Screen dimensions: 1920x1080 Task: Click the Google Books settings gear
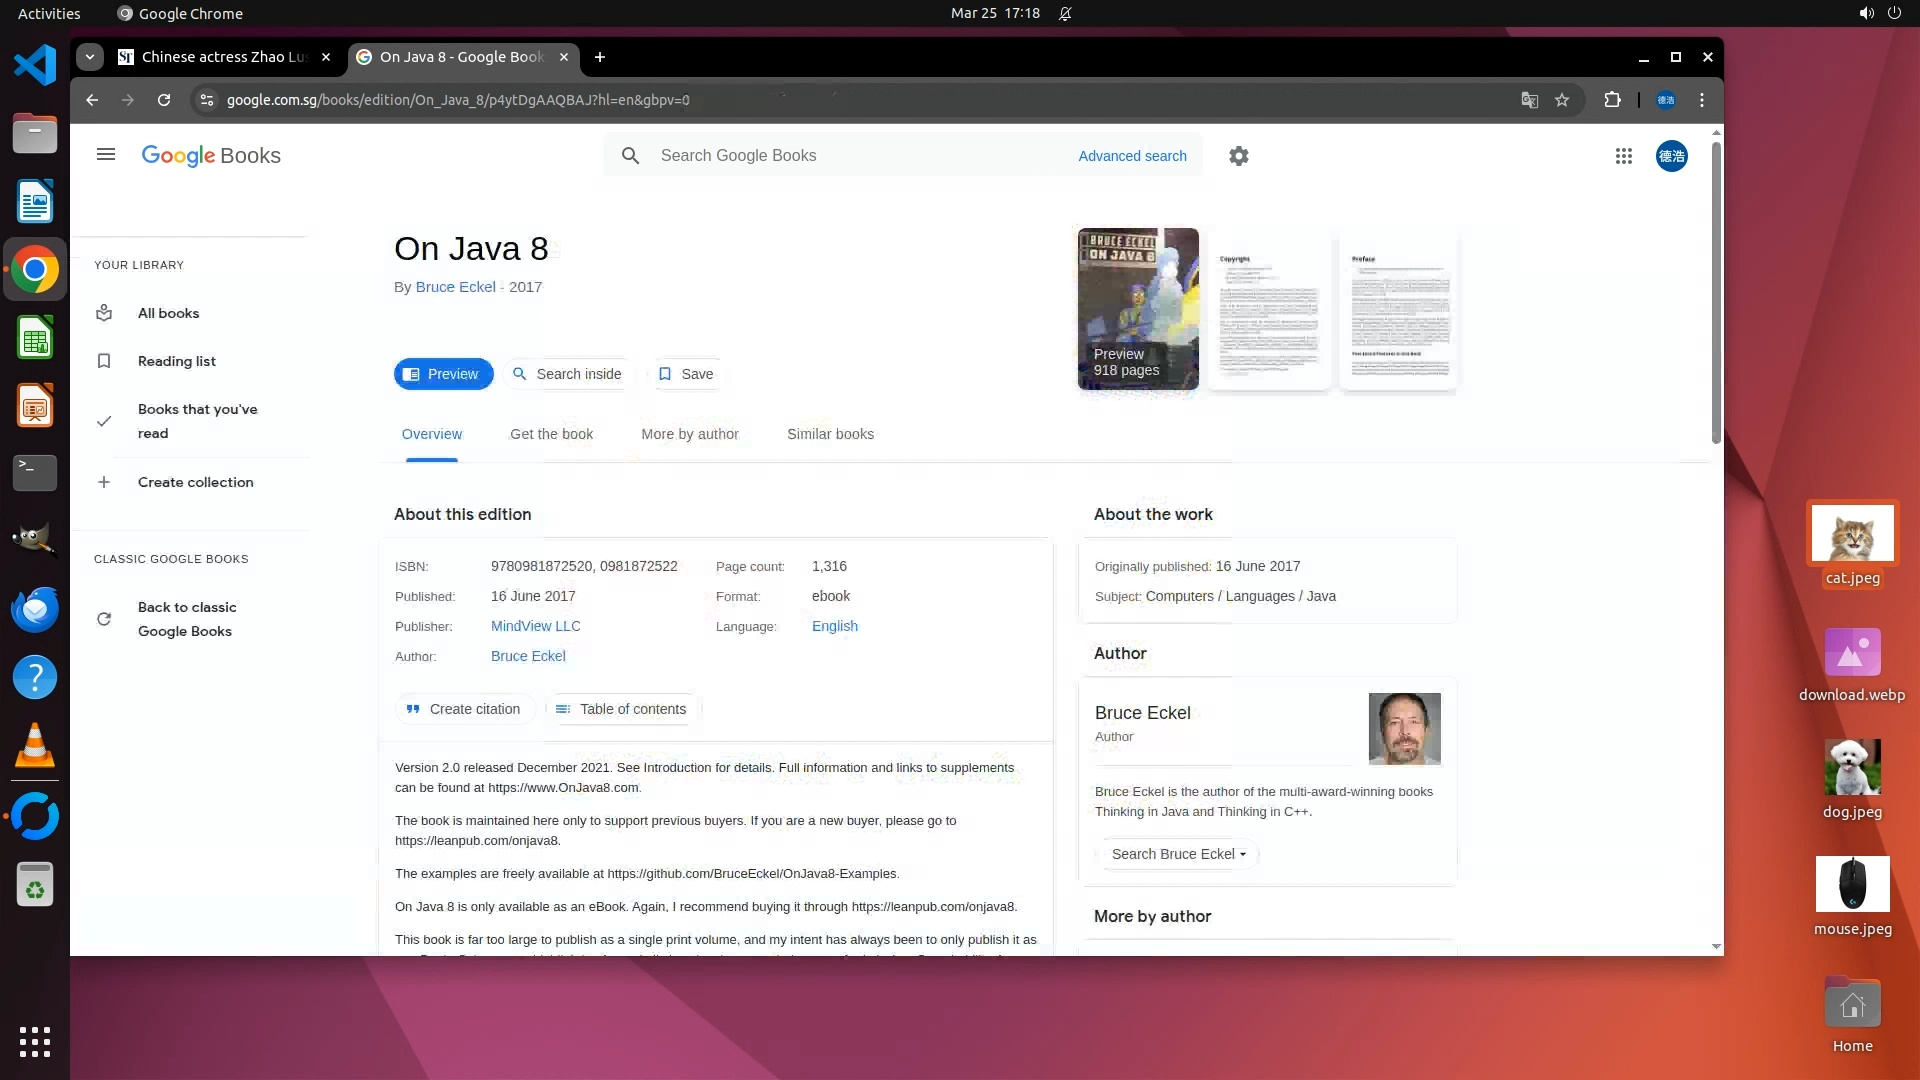[1238, 156]
